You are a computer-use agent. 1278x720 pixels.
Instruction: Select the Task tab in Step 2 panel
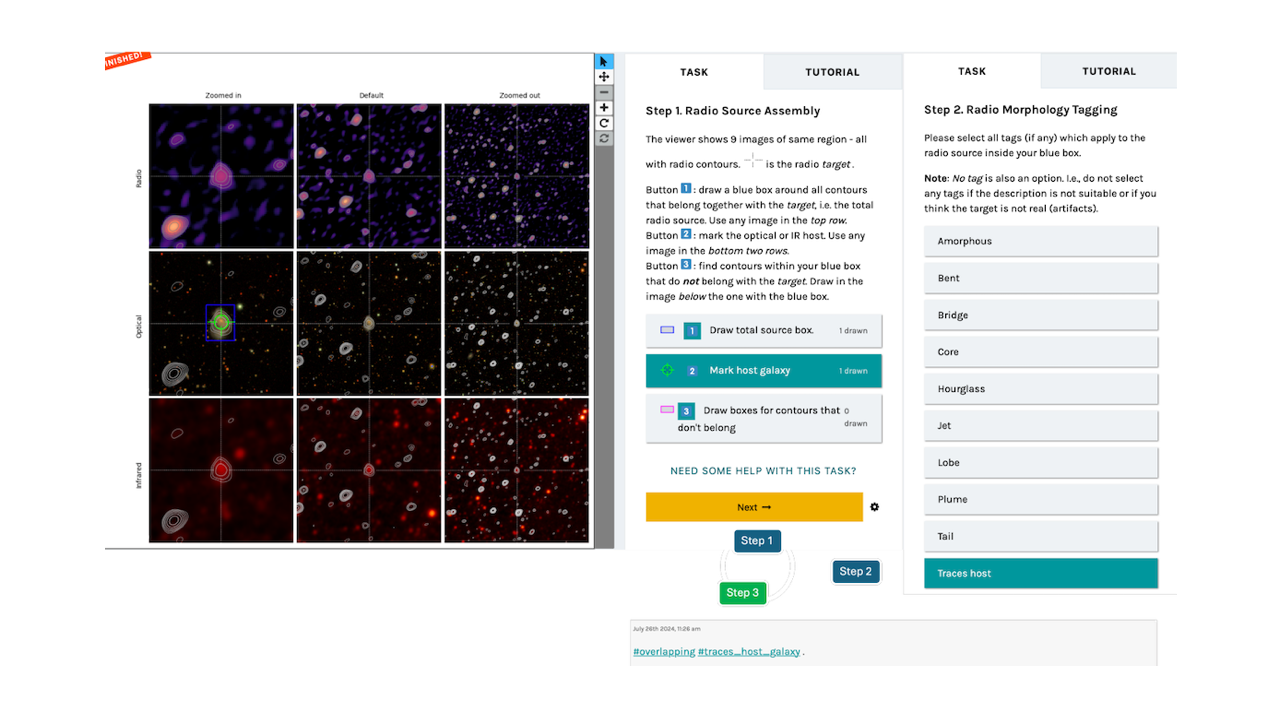[972, 71]
